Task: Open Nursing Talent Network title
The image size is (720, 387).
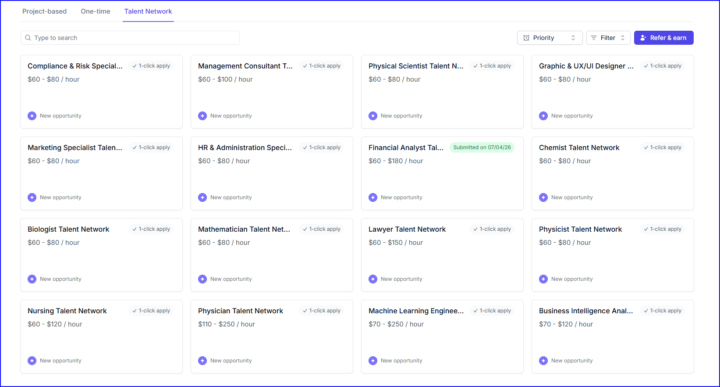Action: click(x=67, y=311)
